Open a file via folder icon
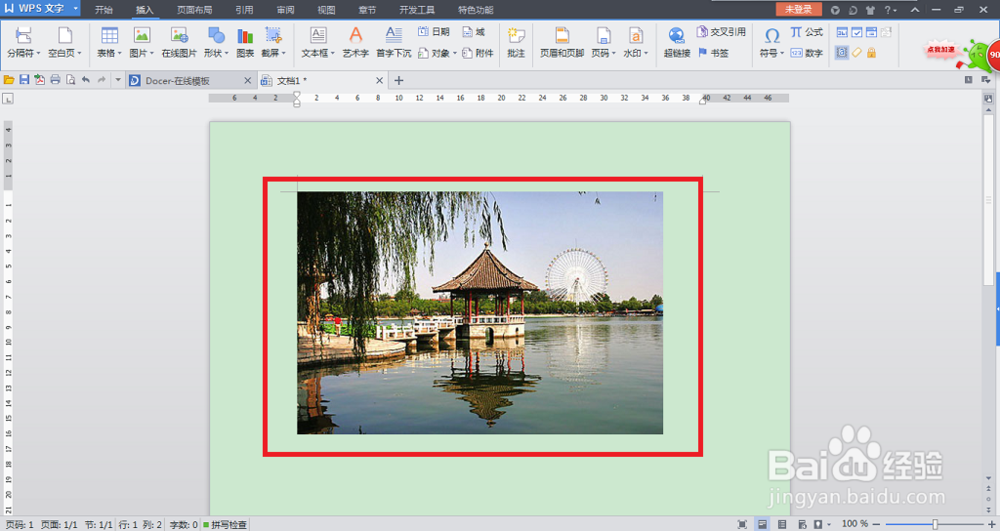Image resolution: width=1000 pixels, height=531 pixels. (x=9, y=80)
